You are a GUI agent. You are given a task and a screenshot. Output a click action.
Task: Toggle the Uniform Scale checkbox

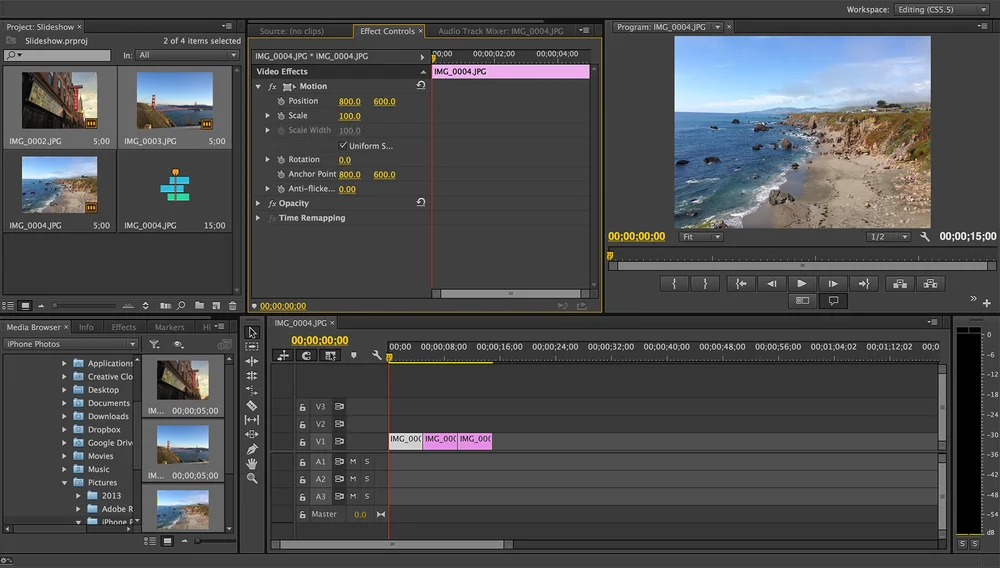click(x=343, y=146)
